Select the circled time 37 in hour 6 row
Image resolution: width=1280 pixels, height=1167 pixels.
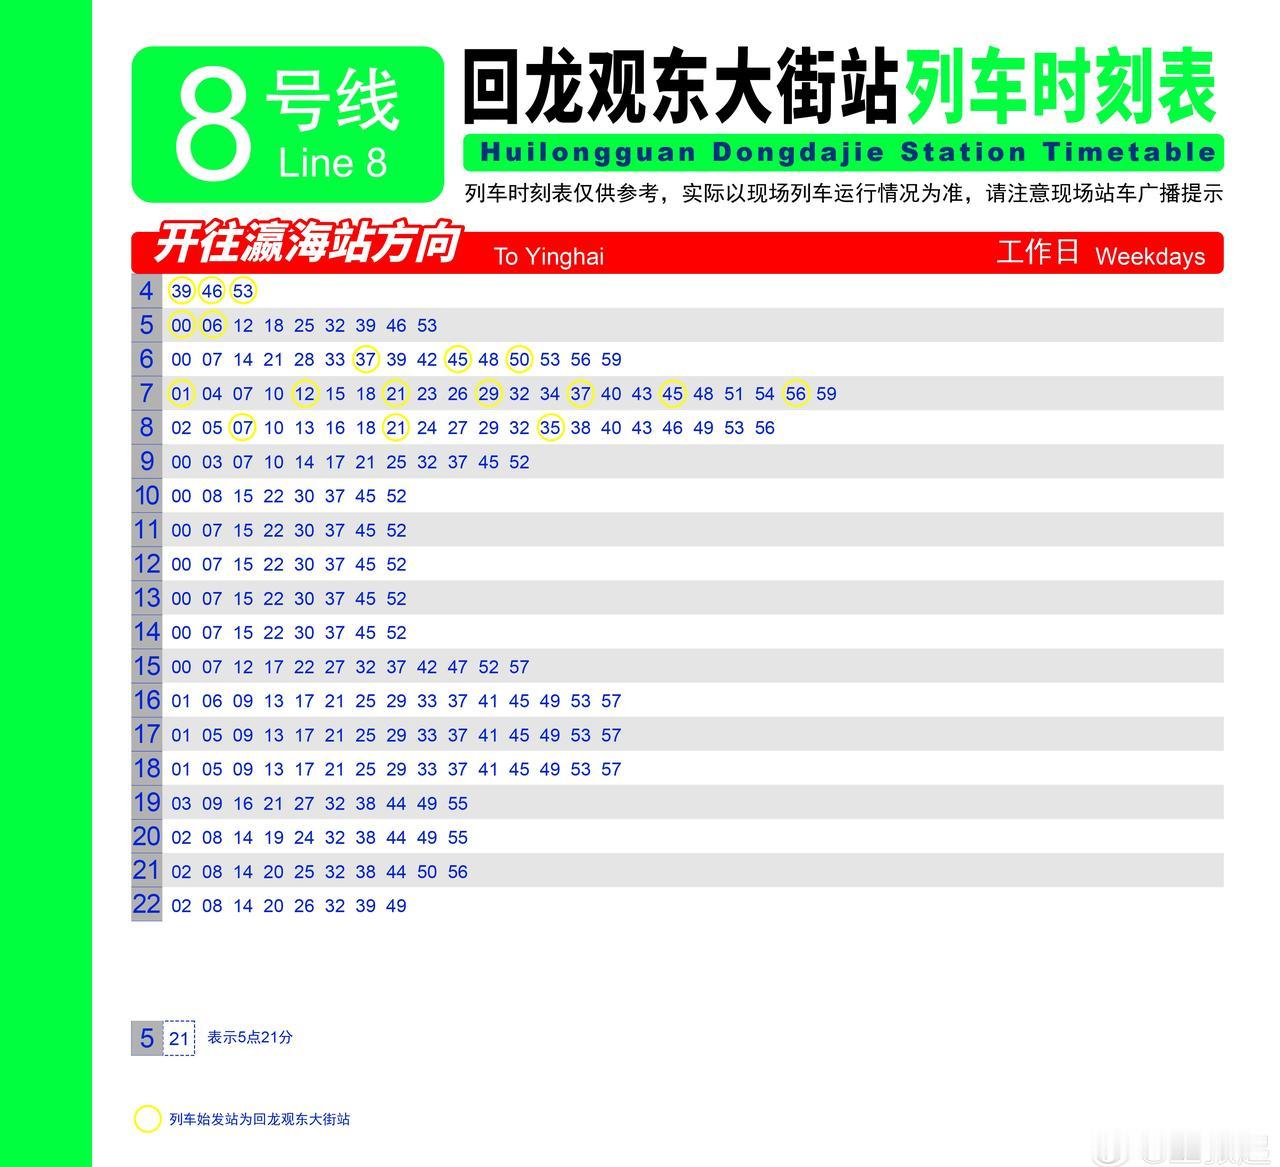(x=366, y=359)
